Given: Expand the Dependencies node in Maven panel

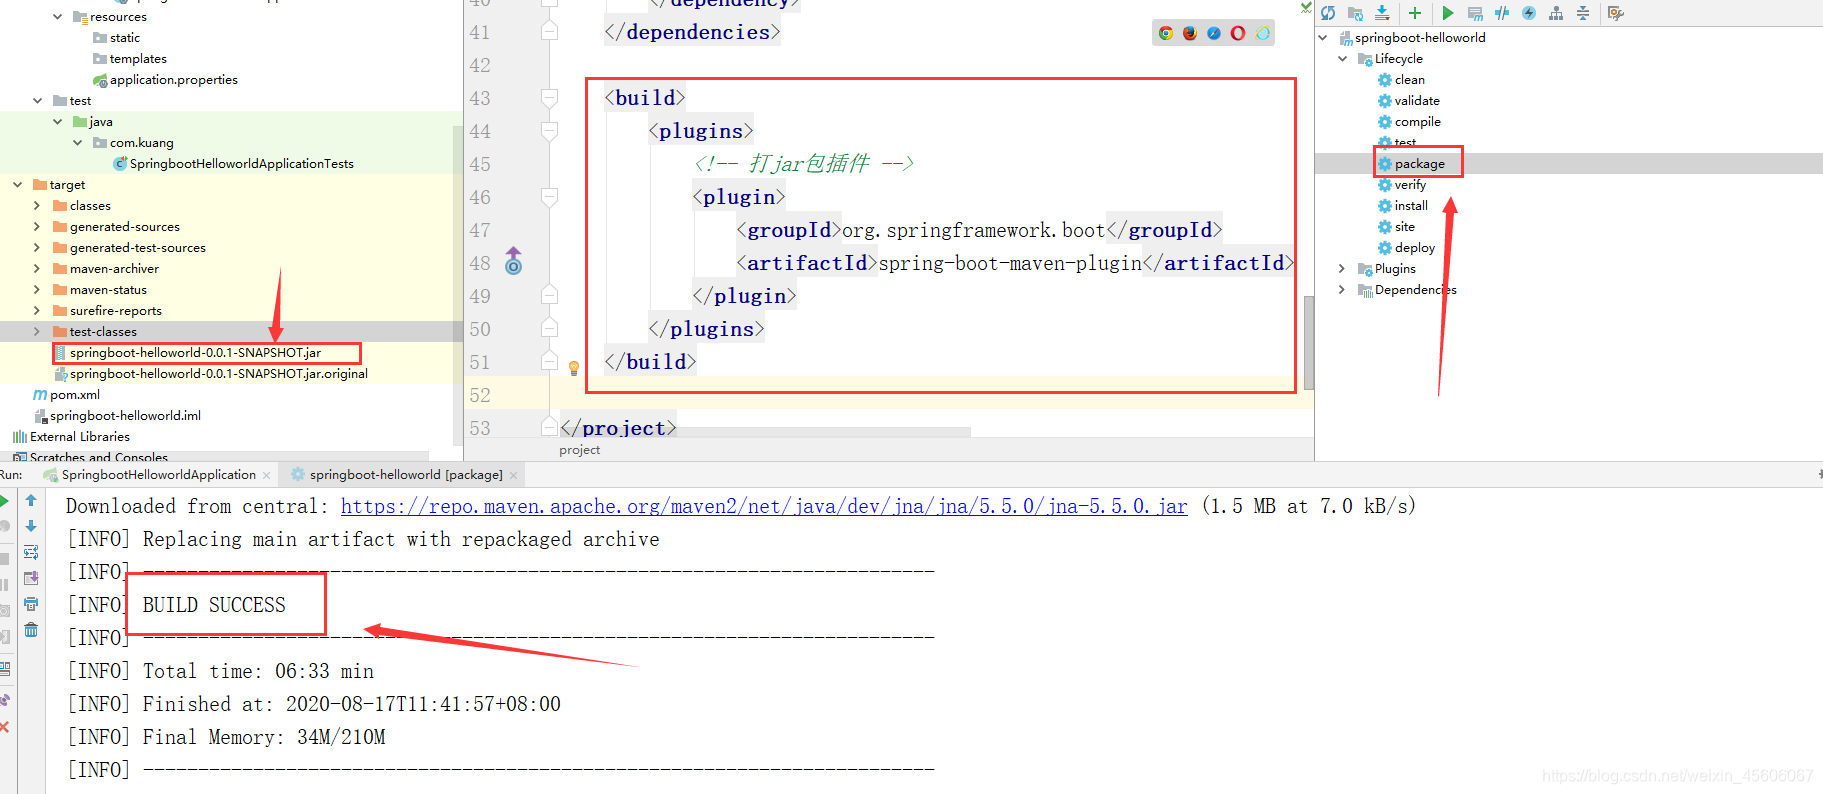Looking at the screenshot, I should tap(1343, 290).
